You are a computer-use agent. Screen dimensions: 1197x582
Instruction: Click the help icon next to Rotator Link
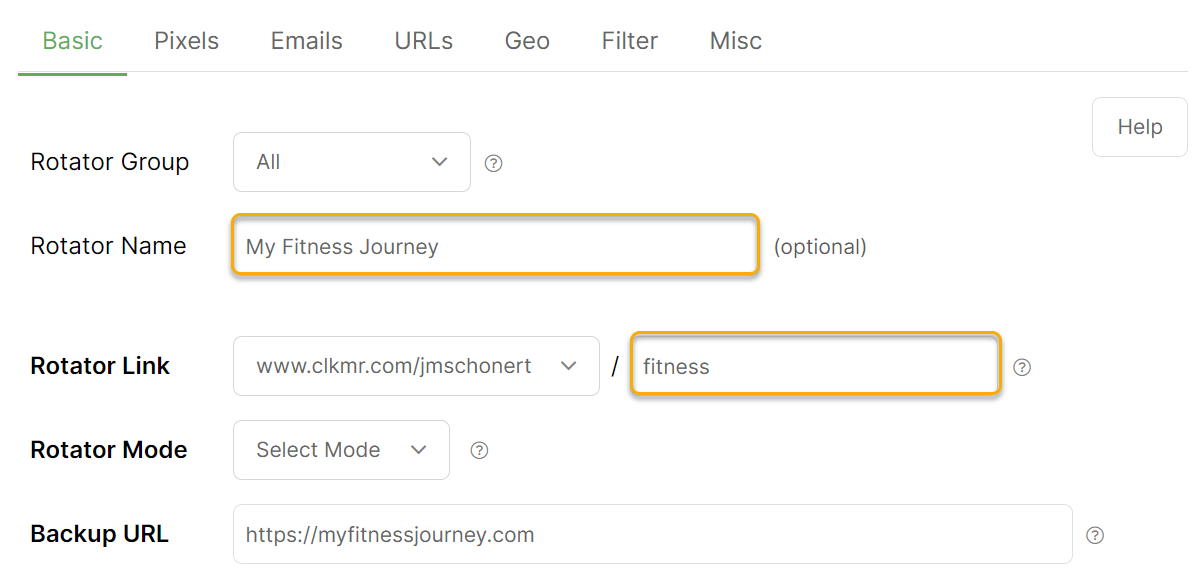1021,367
